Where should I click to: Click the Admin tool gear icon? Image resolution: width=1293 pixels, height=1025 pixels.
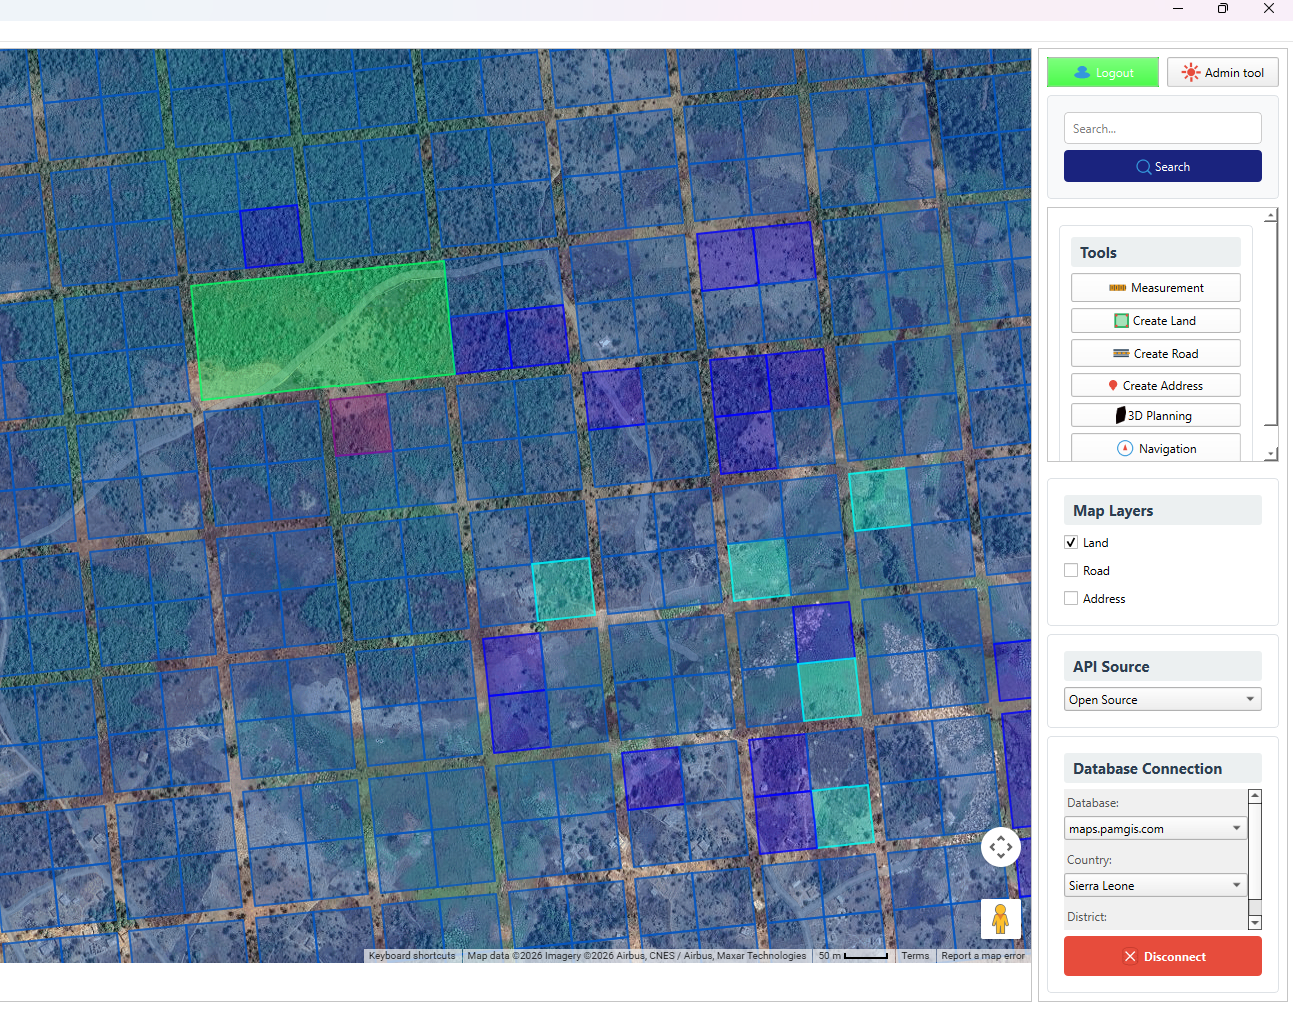[1190, 72]
